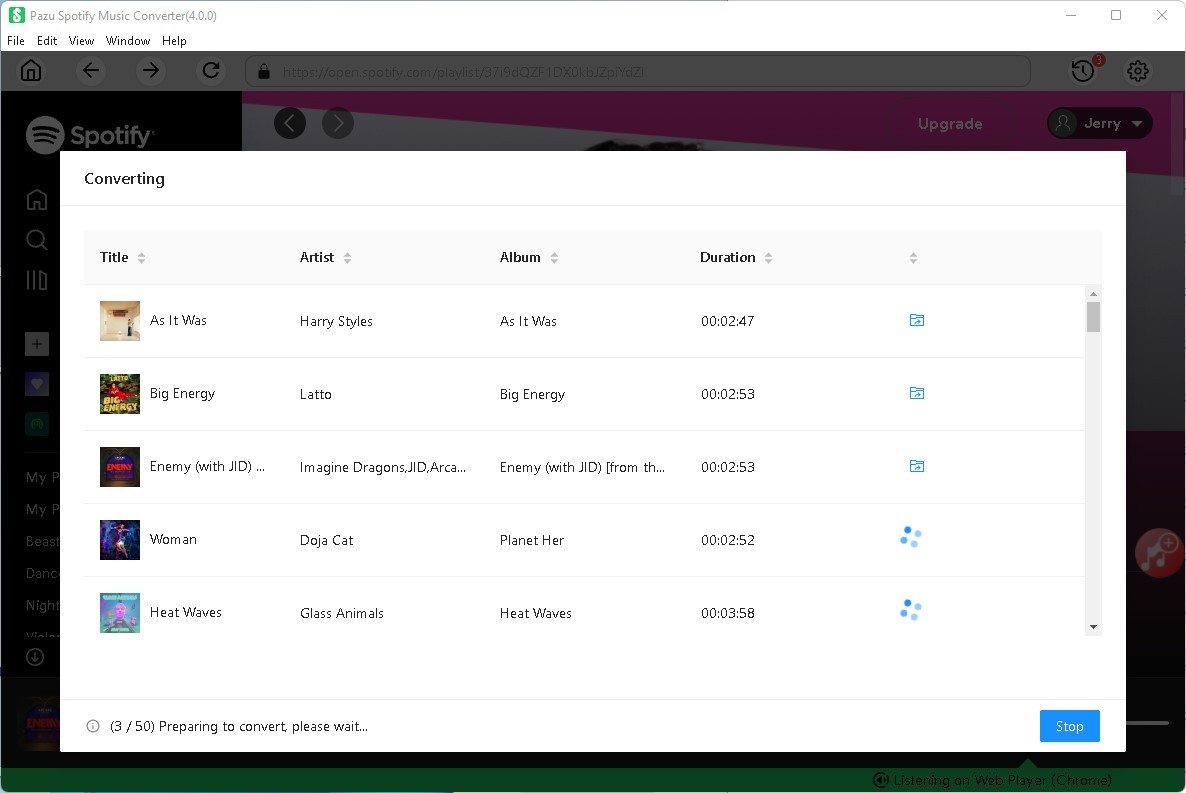Click the Heat Waves album thumbnail

click(120, 613)
